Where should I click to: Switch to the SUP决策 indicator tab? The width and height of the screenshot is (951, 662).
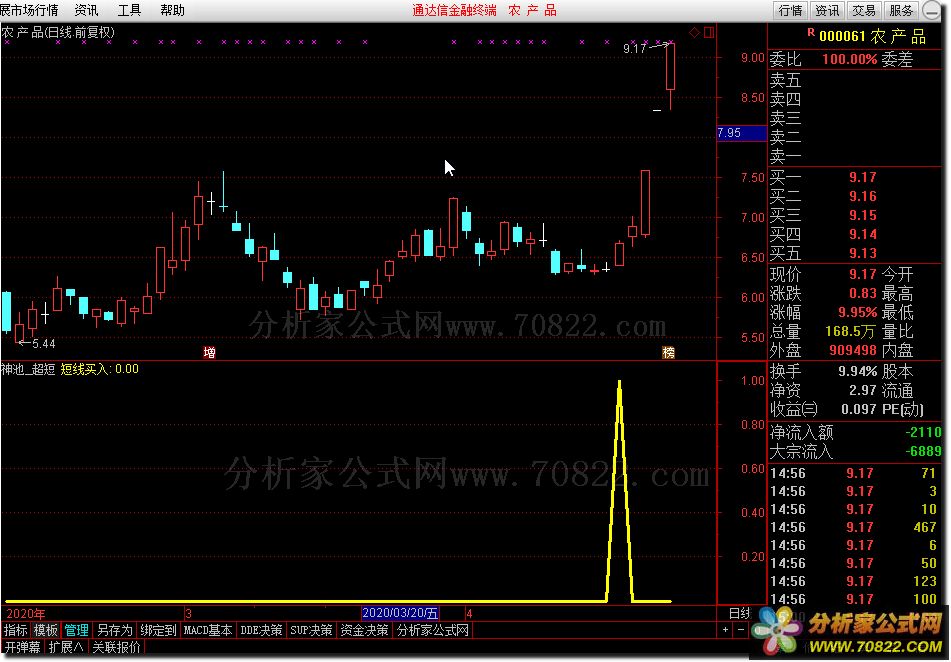coord(311,630)
